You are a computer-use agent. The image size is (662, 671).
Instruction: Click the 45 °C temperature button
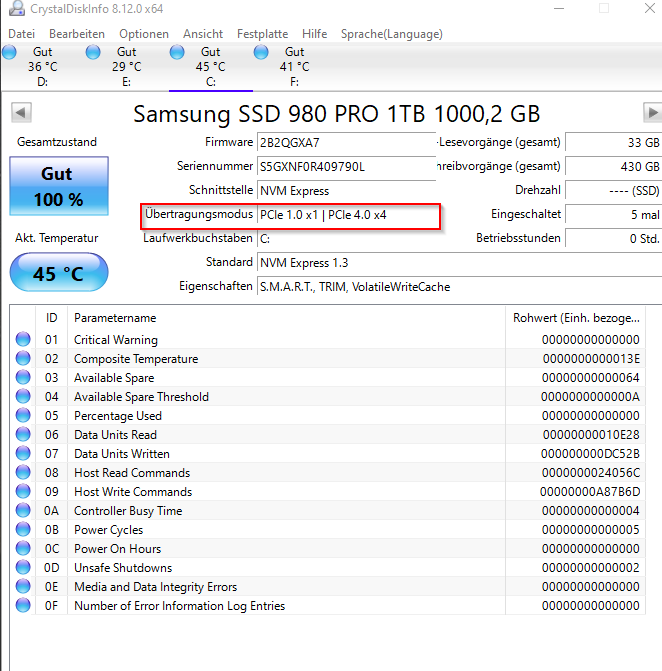tap(59, 273)
